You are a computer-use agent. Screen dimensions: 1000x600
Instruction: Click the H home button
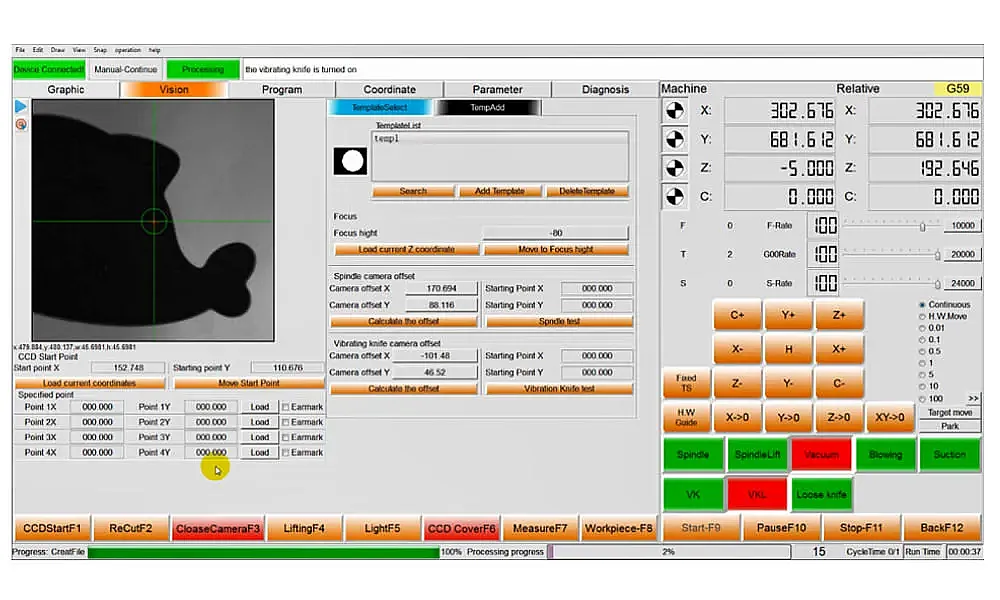tap(788, 349)
